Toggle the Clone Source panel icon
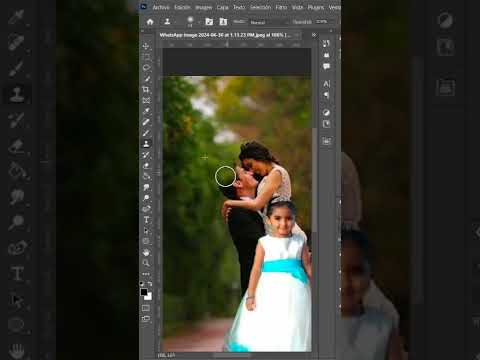This screenshot has width=480, height=360. pos(223,22)
